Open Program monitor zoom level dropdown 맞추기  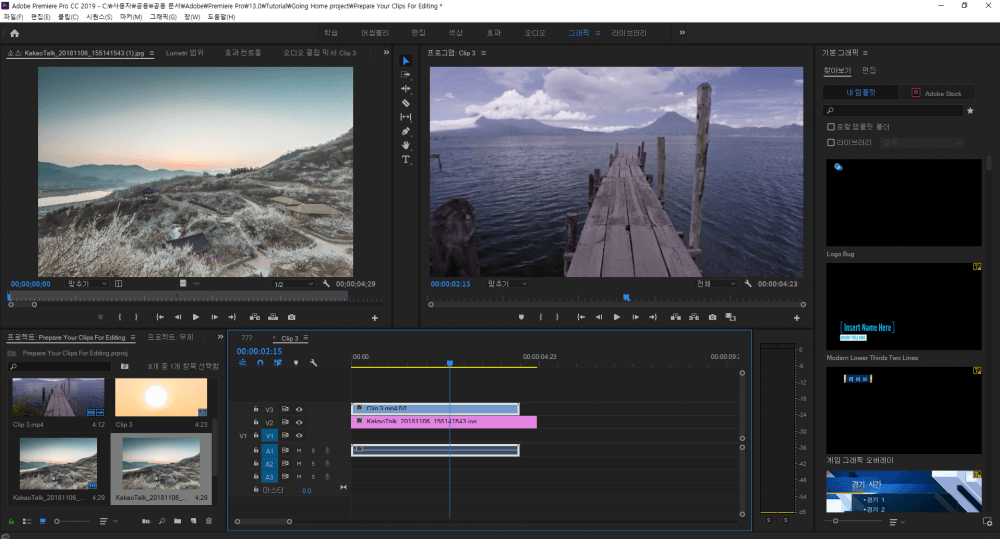pyautogui.click(x=507, y=283)
